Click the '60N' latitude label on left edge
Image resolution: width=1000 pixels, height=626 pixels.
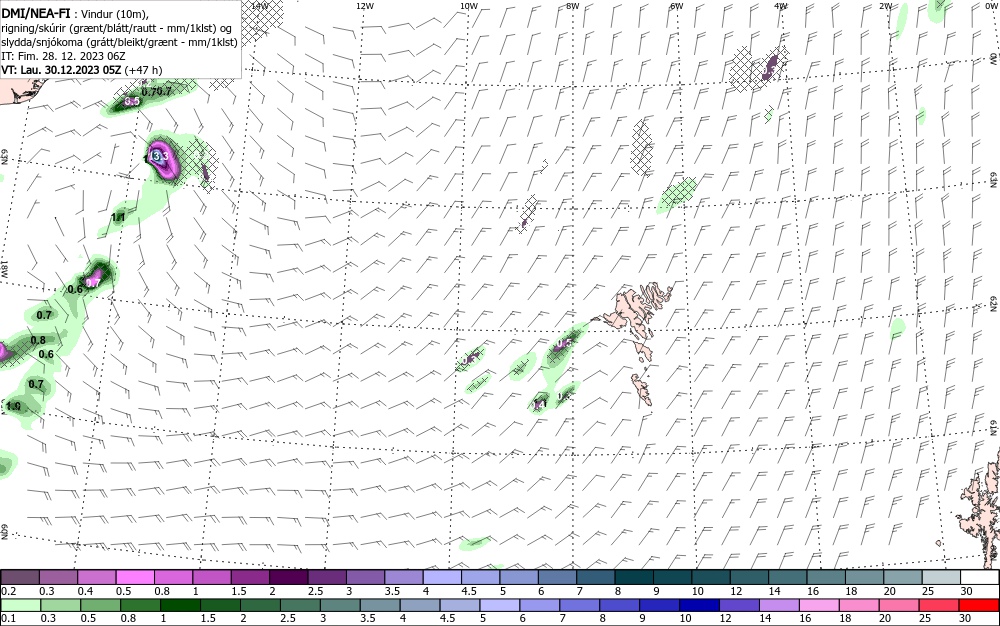point(5,533)
